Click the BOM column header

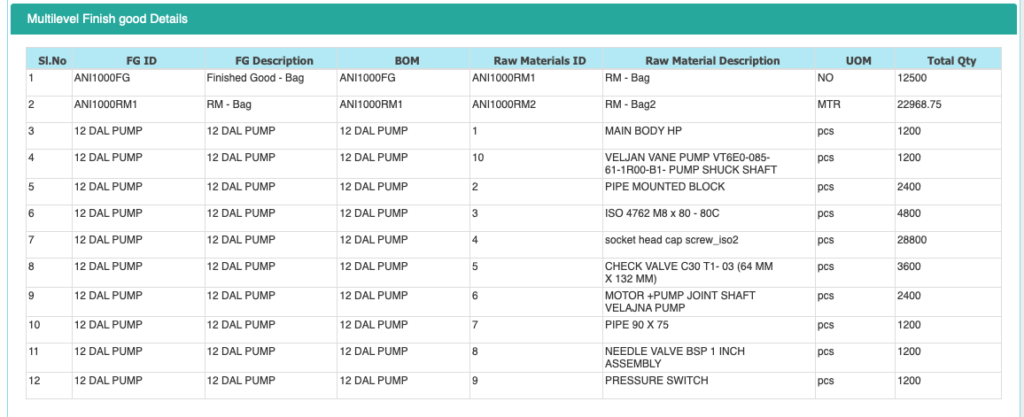coord(401,60)
